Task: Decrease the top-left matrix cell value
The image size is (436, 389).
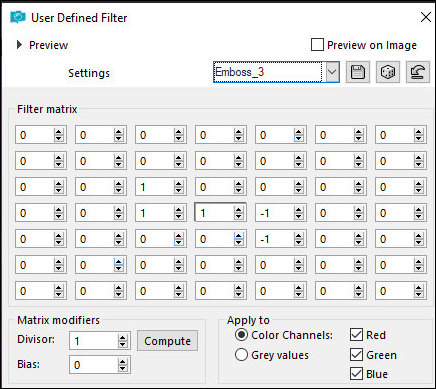Action: click(59, 138)
